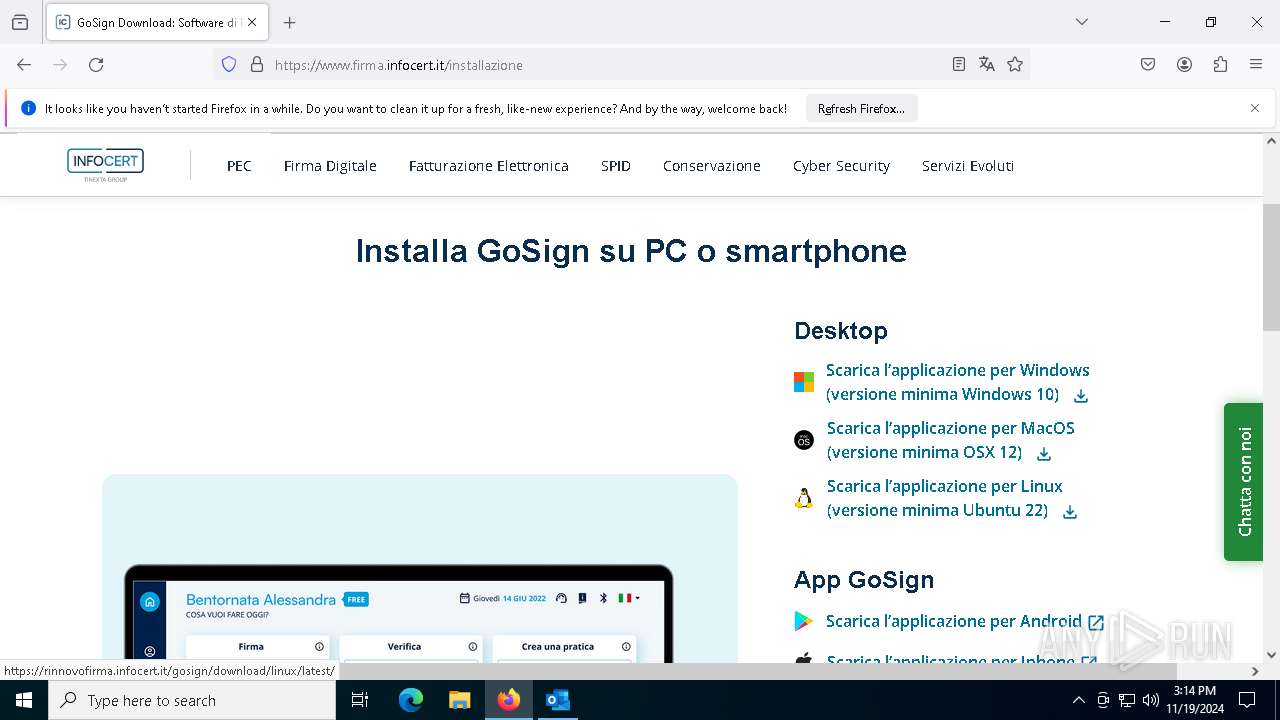Image resolution: width=1280 pixels, height=720 pixels.
Task: Click the Windows logo icon beside Windows download
Action: click(x=804, y=382)
